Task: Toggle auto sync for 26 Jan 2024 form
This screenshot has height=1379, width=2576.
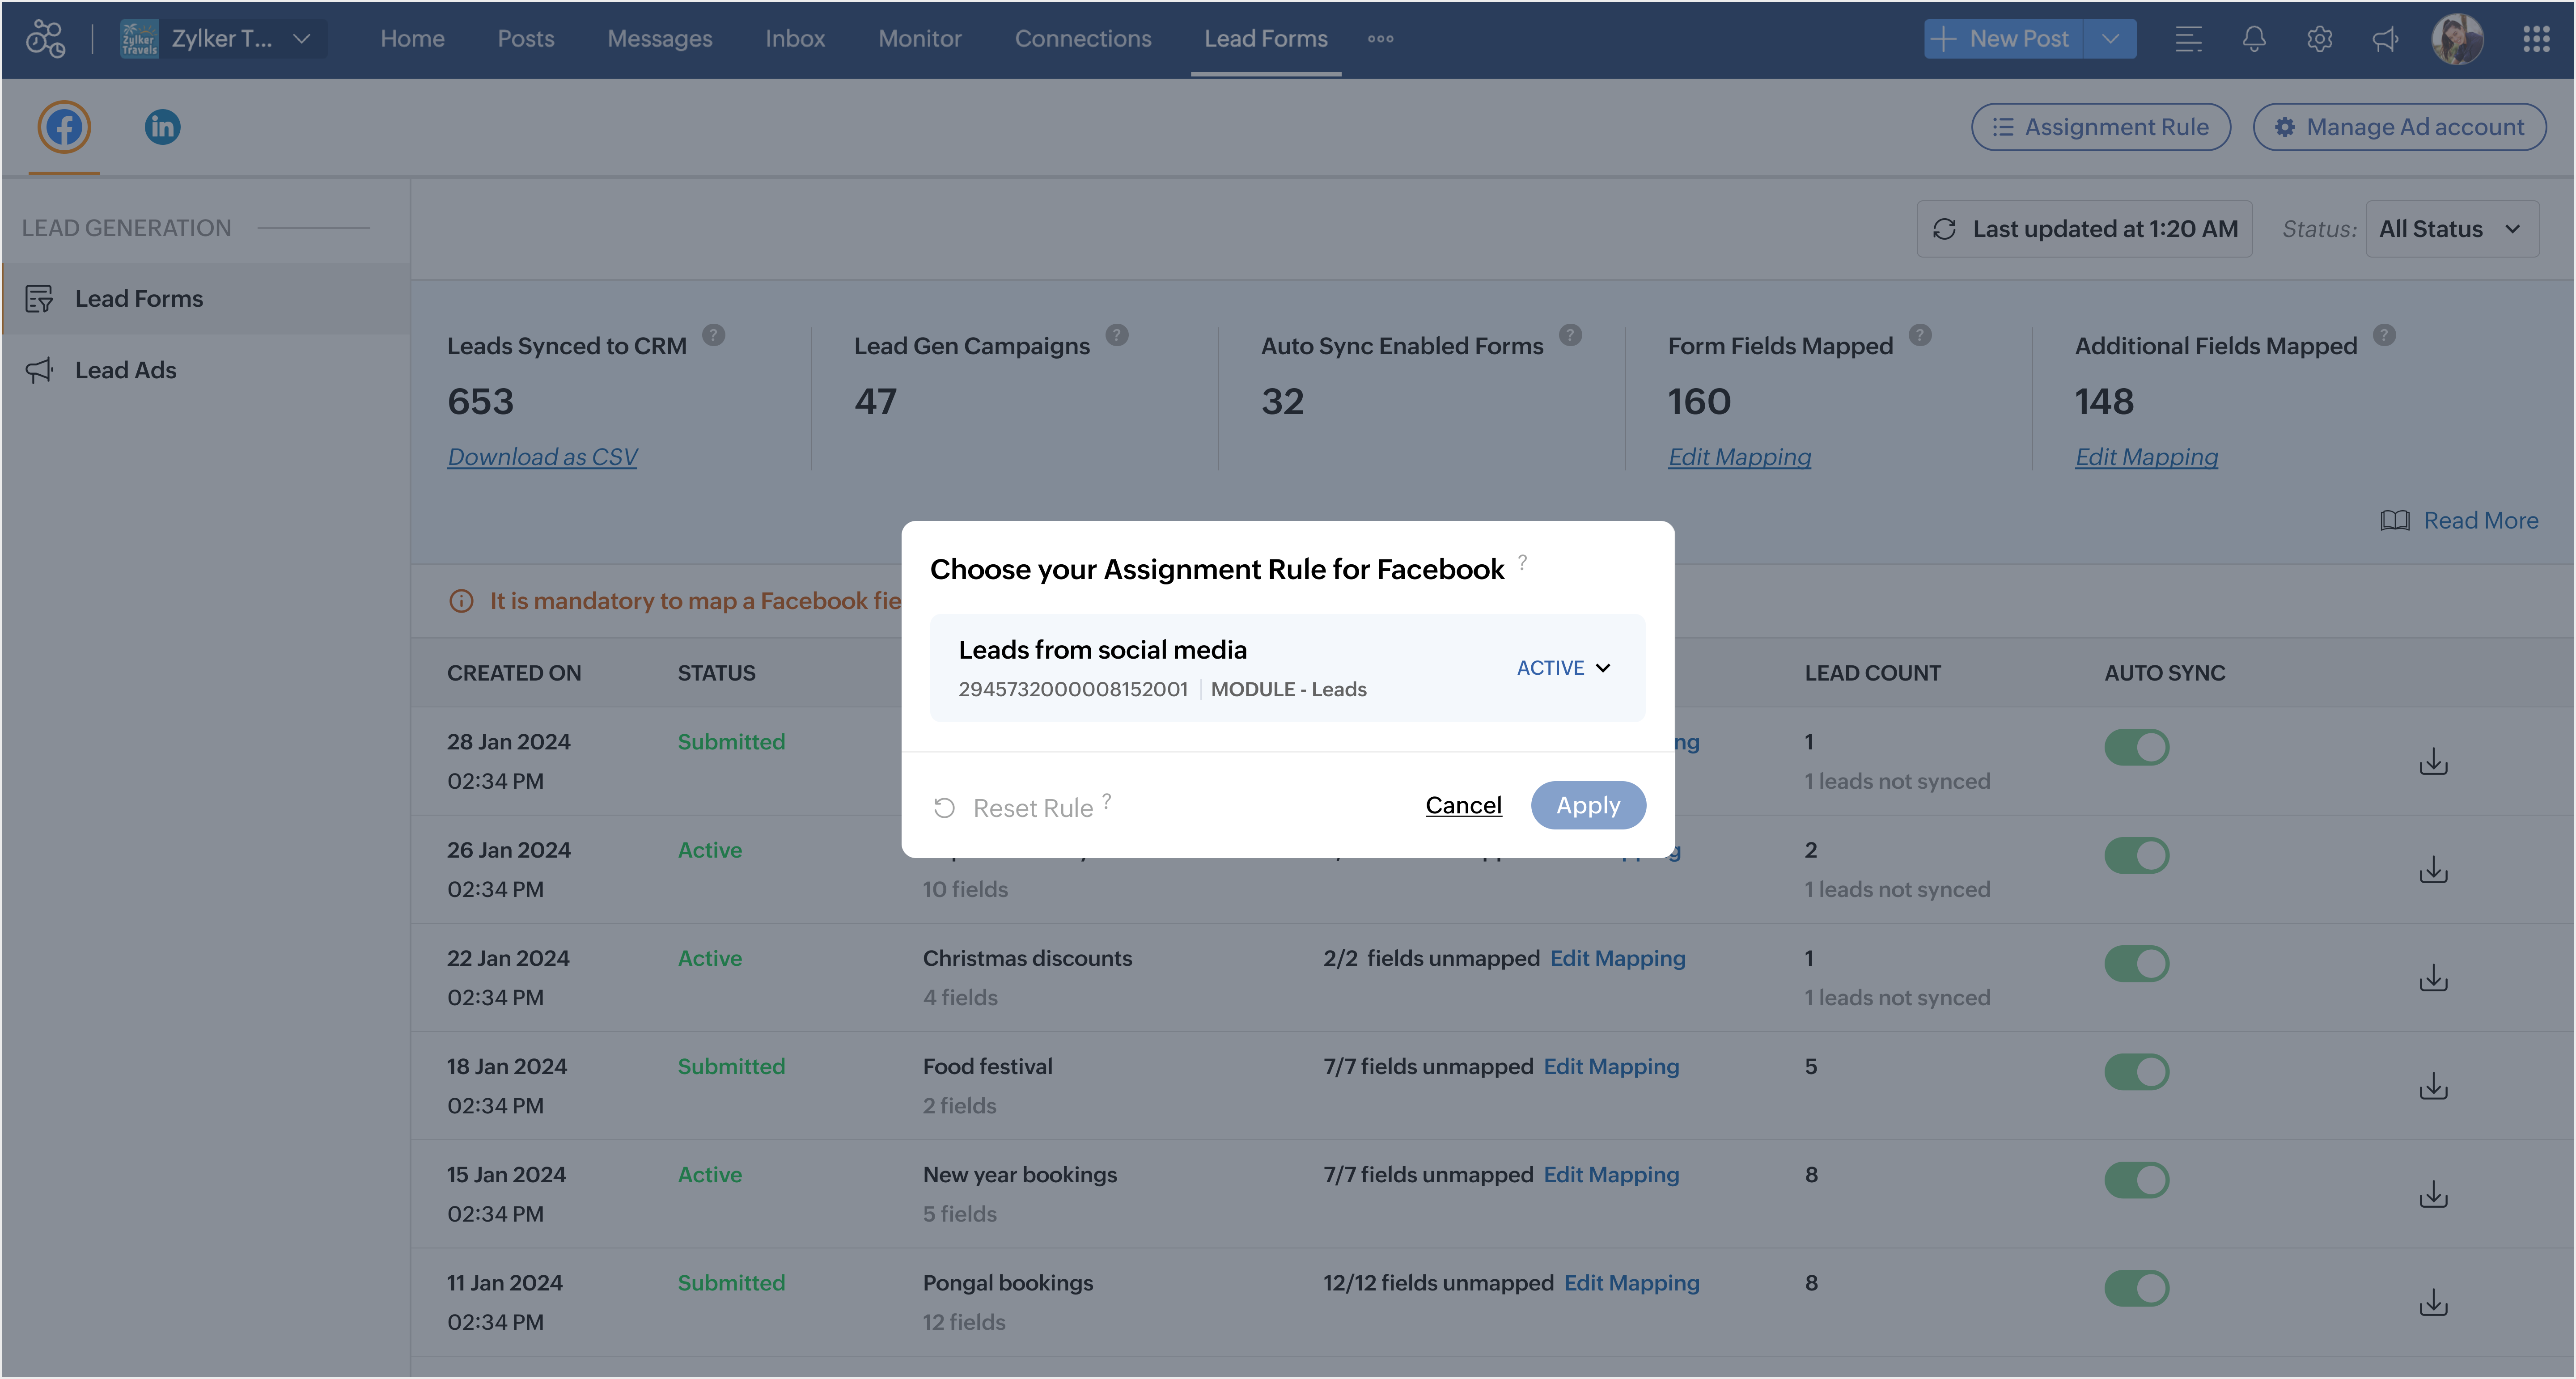Action: (x=2136, y=856)
